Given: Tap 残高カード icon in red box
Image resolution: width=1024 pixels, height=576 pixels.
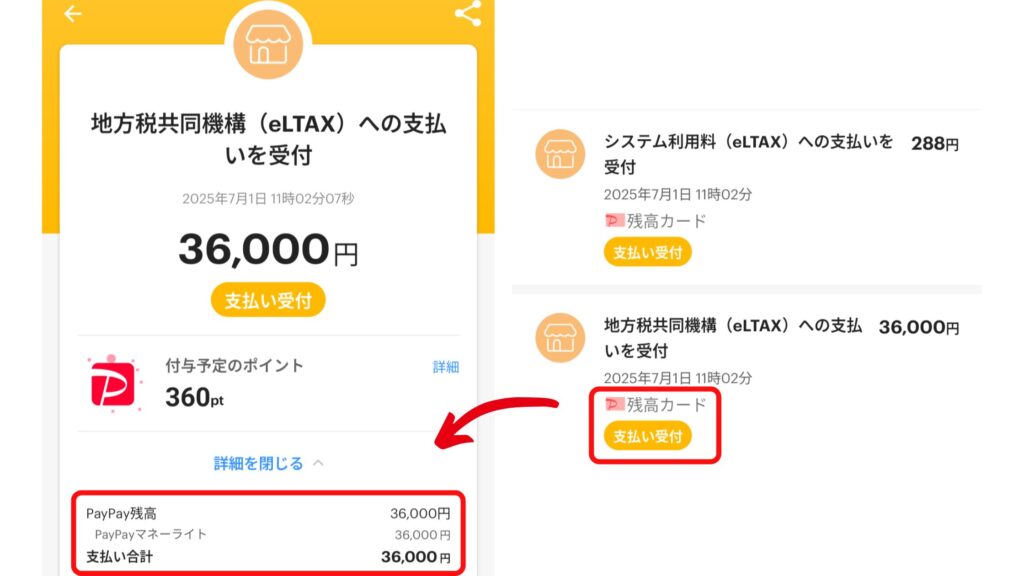Looking at the screenshot, I should pyautogui.click(x=614, y=405).
